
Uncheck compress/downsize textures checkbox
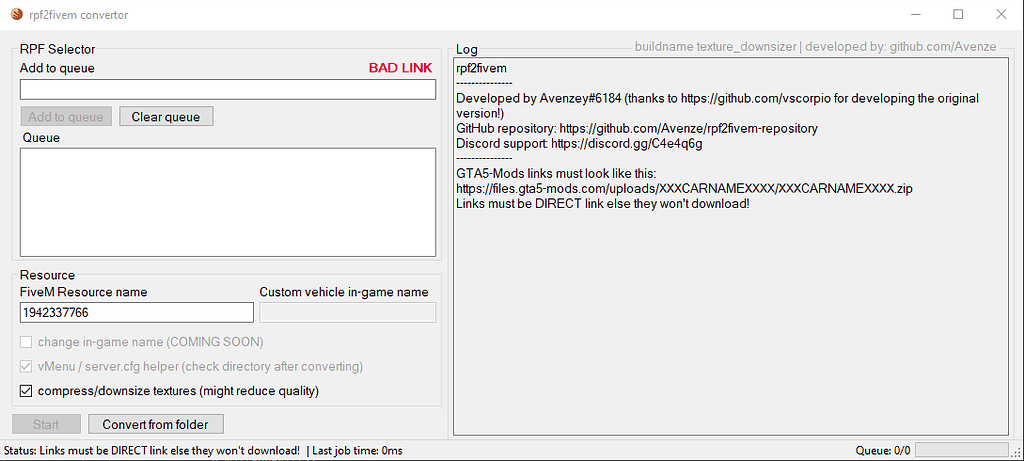pos(26,392)
